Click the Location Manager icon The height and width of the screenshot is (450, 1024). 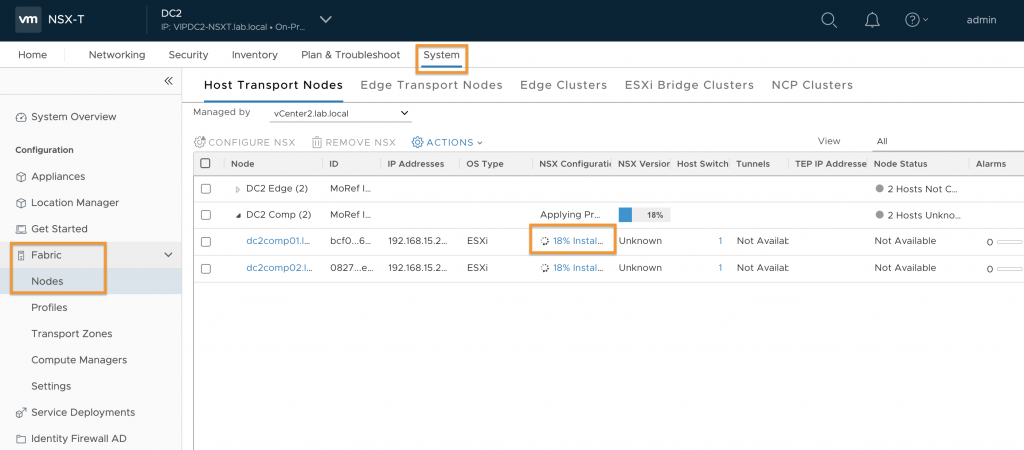coord(21,203)
